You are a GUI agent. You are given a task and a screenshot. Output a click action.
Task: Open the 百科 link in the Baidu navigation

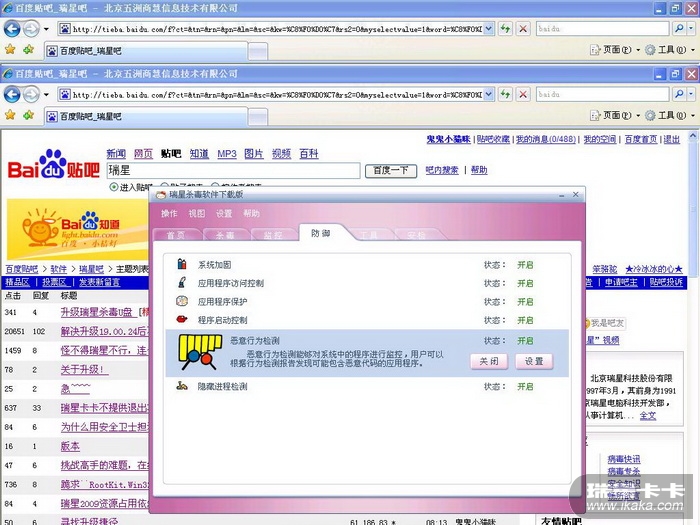tap(308, 154)
